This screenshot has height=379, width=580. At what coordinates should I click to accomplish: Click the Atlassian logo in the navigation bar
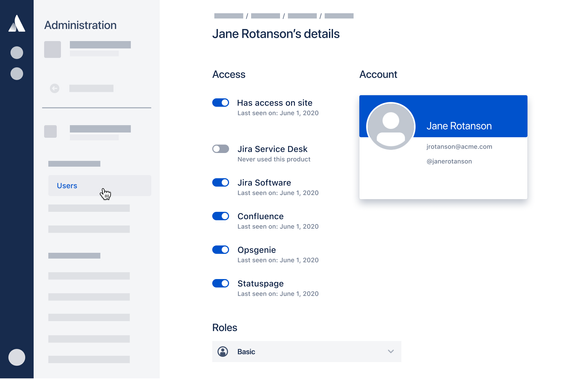17,24
